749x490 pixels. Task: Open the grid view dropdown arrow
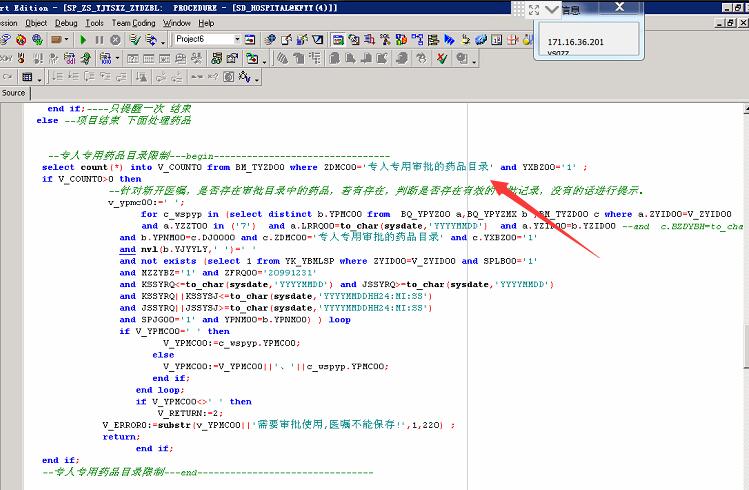click(x=40, y=77)
